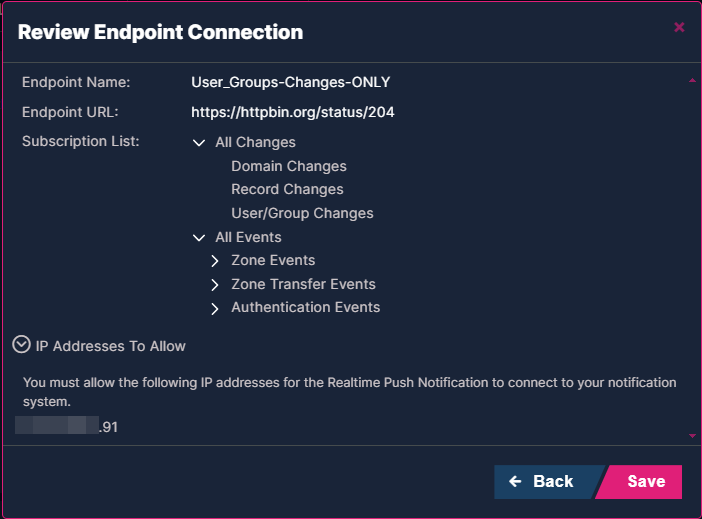Expand the Authentication Events node

pyautogui.click(x=215, y=309)
